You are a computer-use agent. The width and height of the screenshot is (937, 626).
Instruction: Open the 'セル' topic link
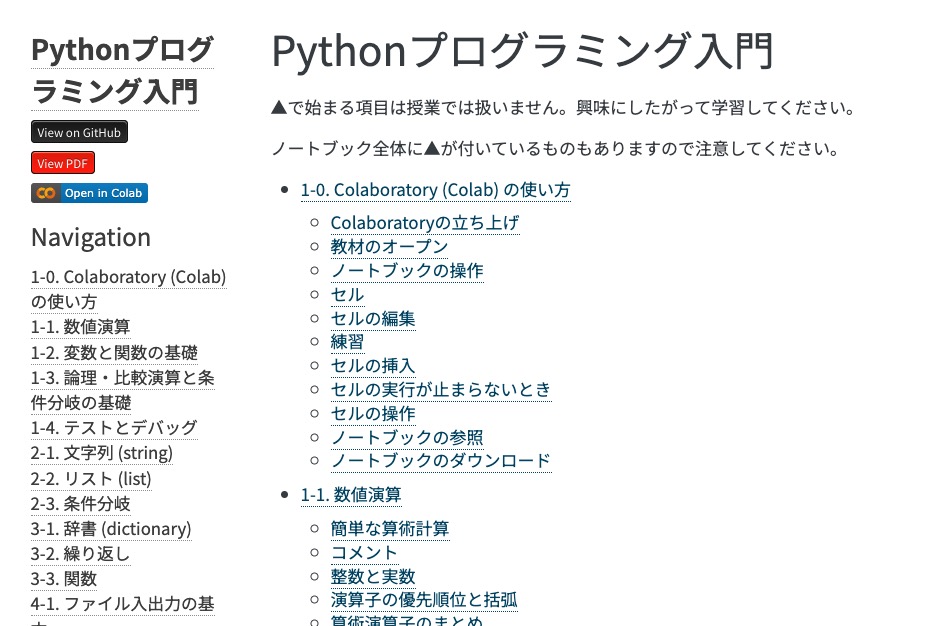click(x=346, y=294)
